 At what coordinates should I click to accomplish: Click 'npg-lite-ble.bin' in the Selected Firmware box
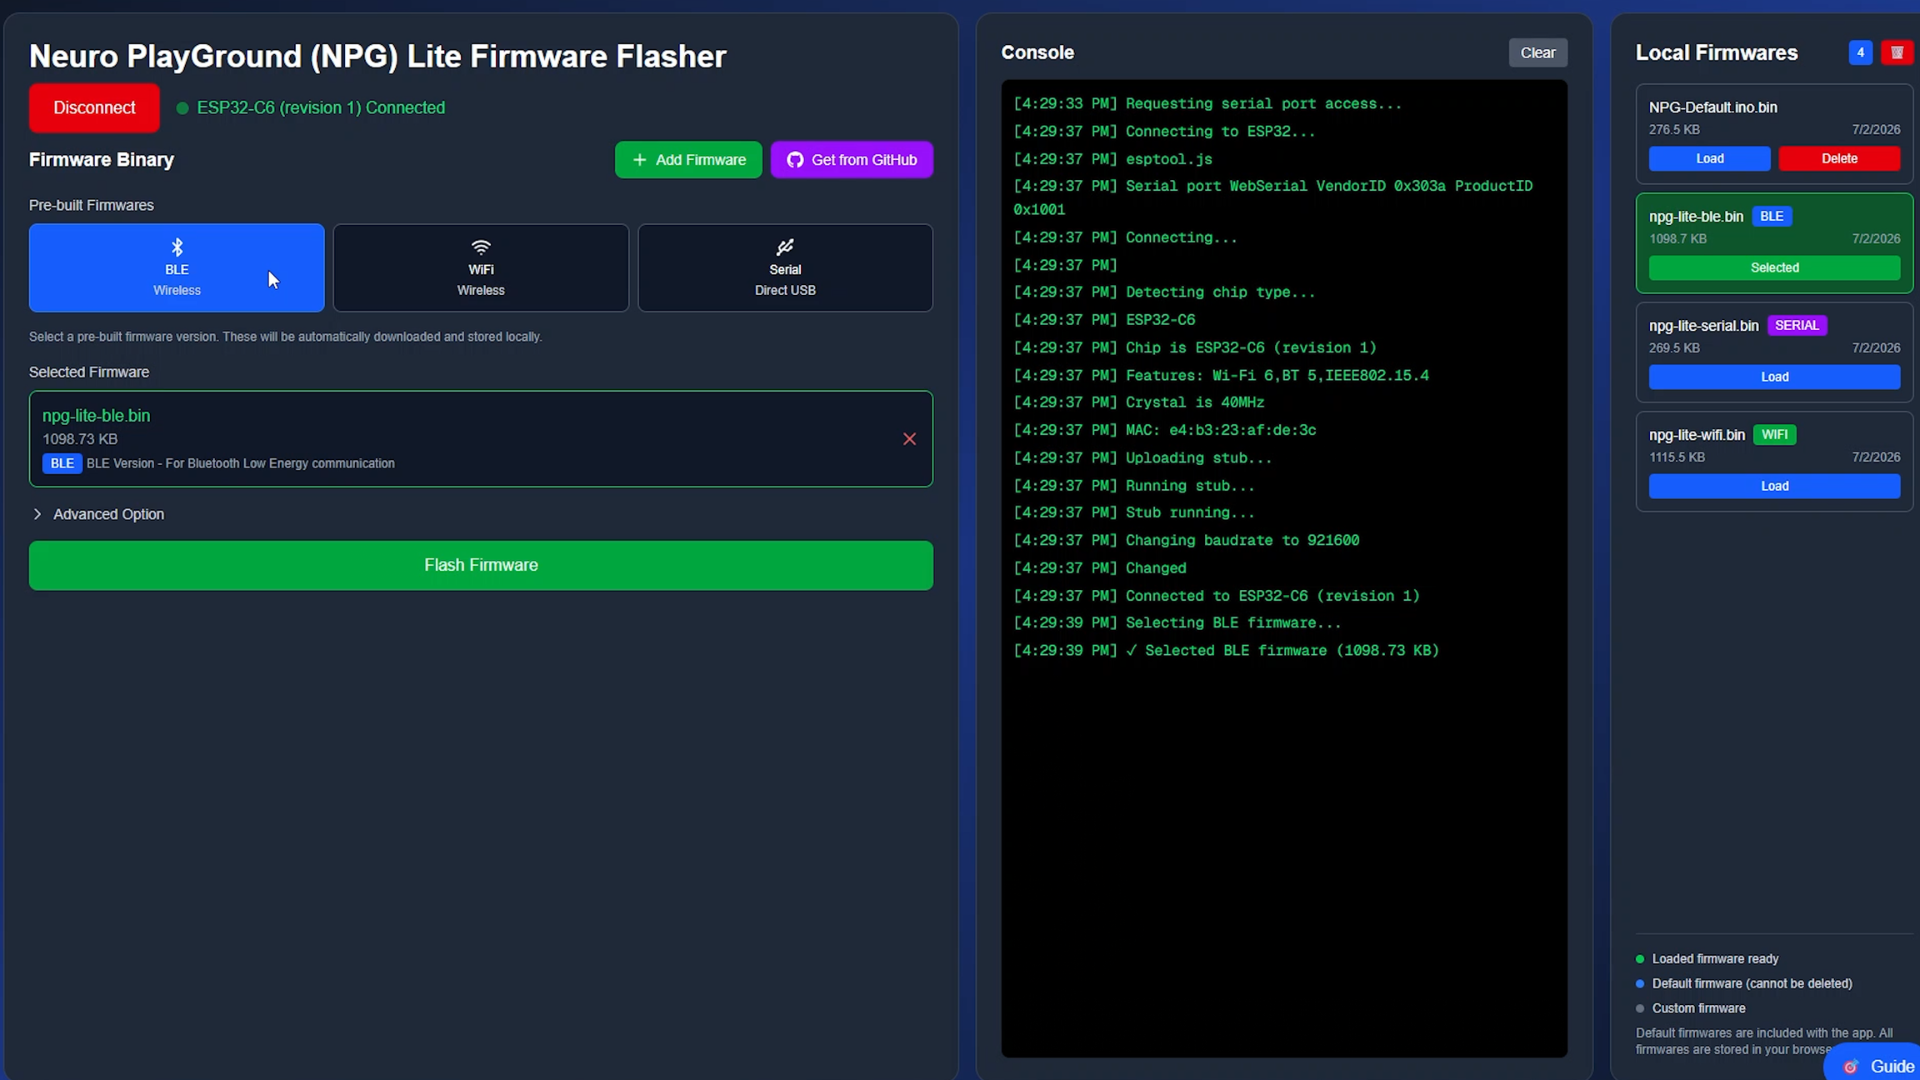[96, 416]
